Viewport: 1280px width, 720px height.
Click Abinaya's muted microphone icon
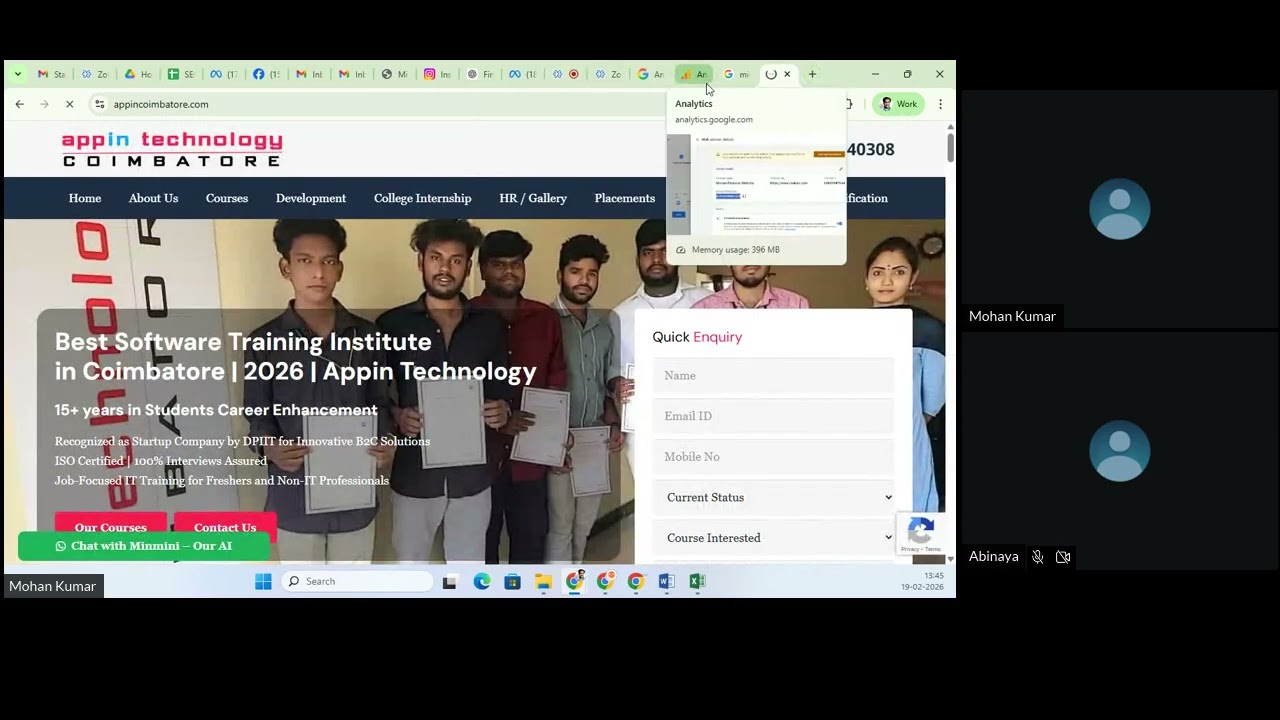coord(1038,557)
